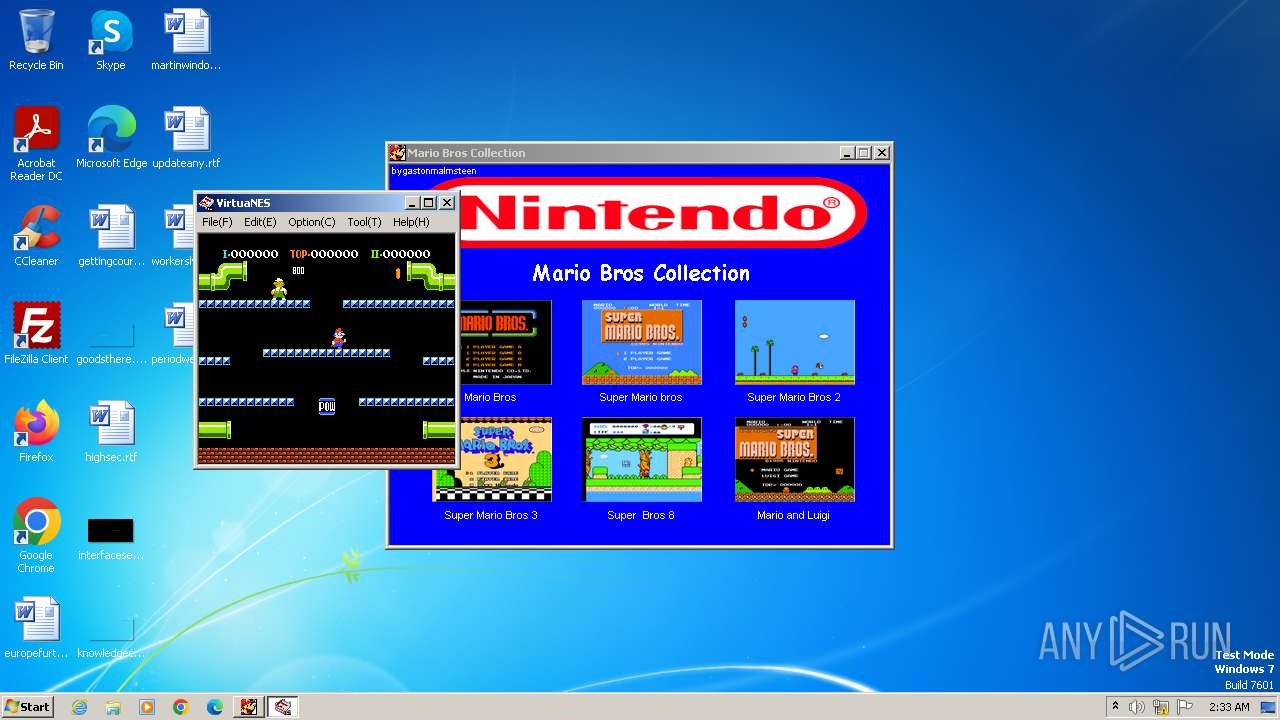Click the Mario and Luigi label

(x=793, y=515)
